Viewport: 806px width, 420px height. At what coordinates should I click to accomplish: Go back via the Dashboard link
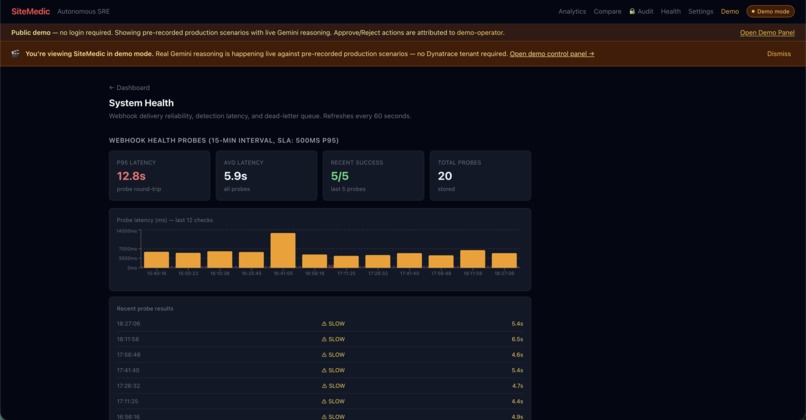coord(130,87)
